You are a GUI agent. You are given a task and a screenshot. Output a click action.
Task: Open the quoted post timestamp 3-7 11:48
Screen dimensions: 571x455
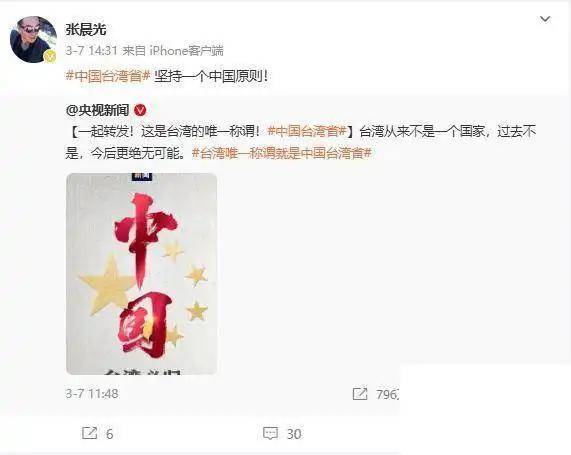pos(92,394)
